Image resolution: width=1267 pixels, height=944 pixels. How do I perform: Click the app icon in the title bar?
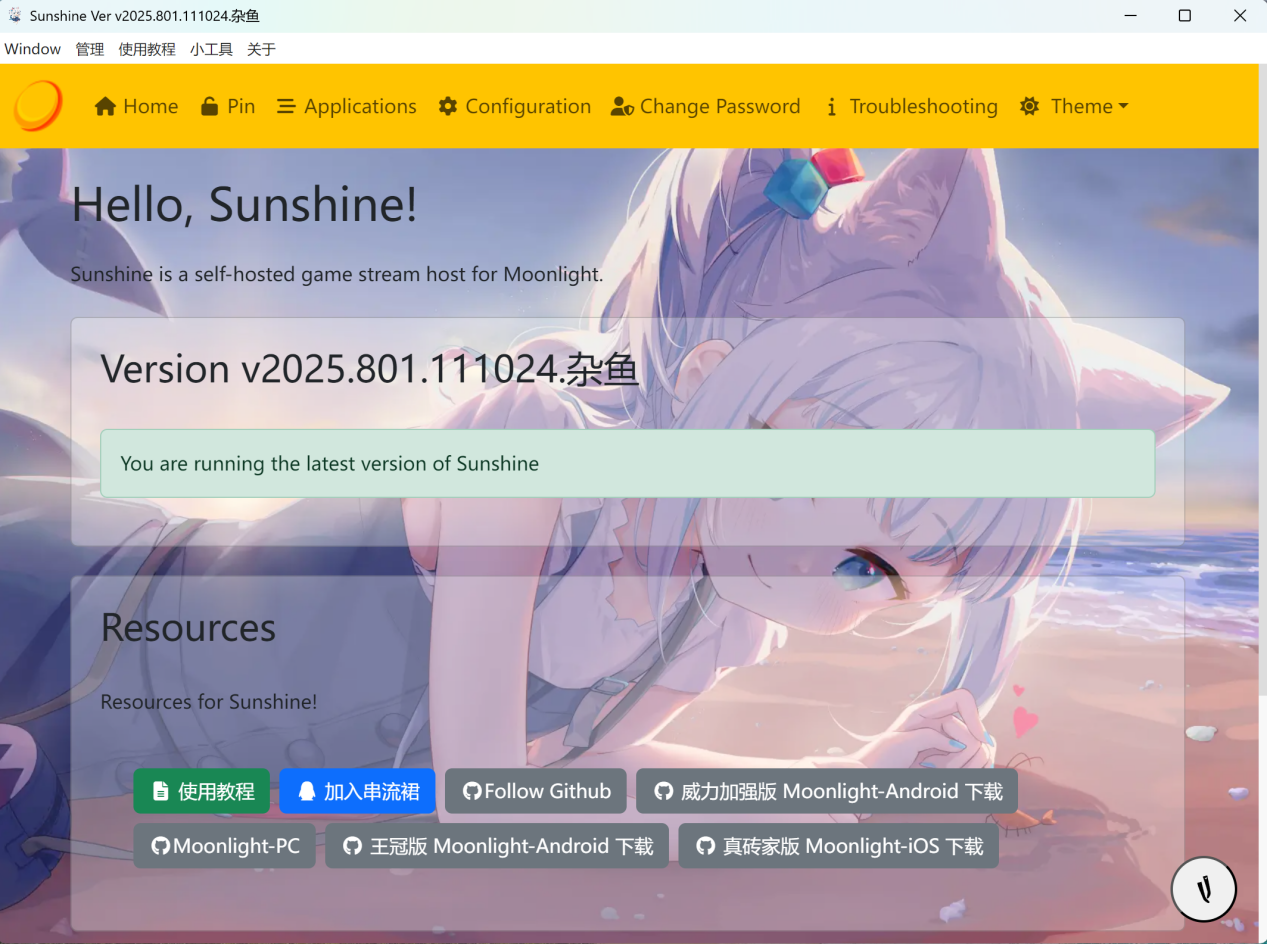[x=15, y=15]
